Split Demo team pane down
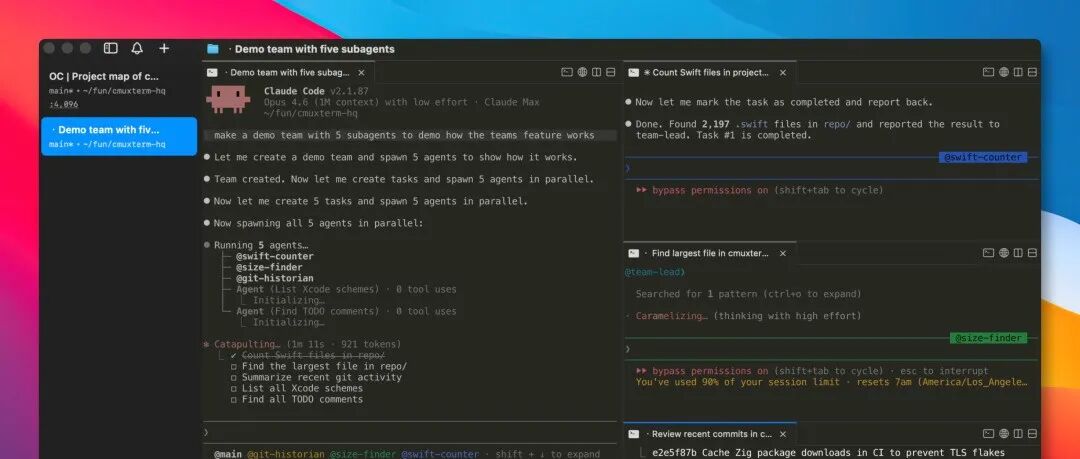1080x459 pixels. click(610, 72)
